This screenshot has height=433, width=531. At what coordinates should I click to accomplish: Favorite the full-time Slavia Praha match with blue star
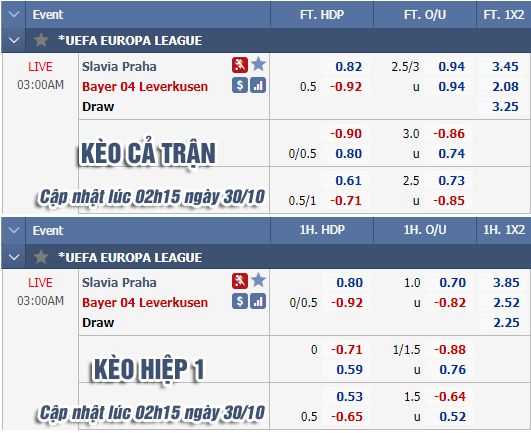258,64
